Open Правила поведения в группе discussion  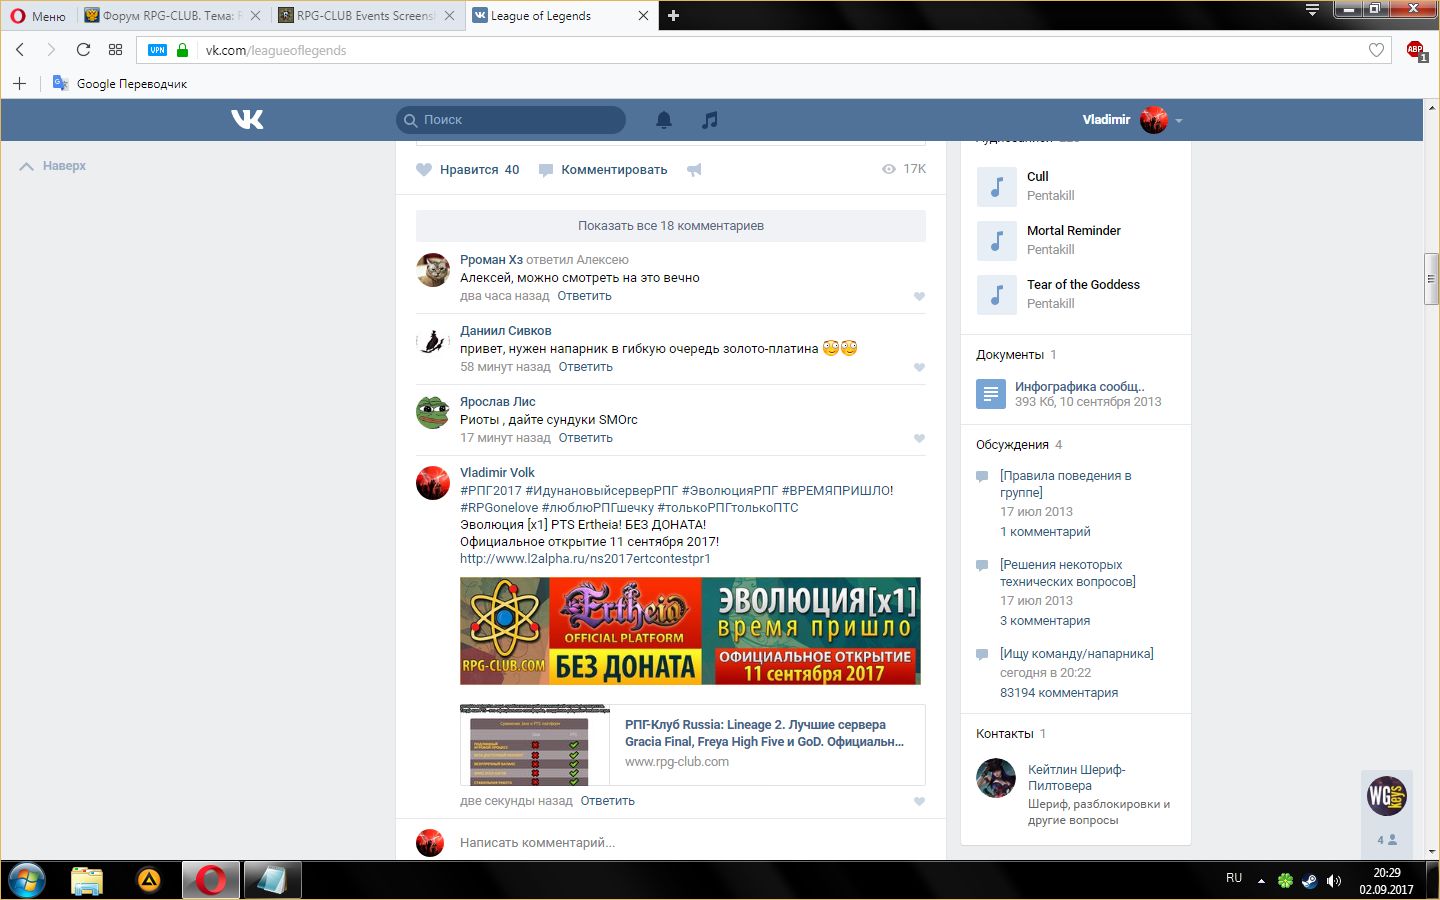[1065, 484]
